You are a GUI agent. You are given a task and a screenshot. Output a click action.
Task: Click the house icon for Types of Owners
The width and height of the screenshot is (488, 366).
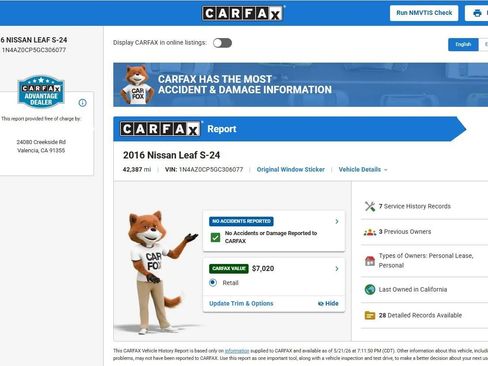click(x=370, y=261)
